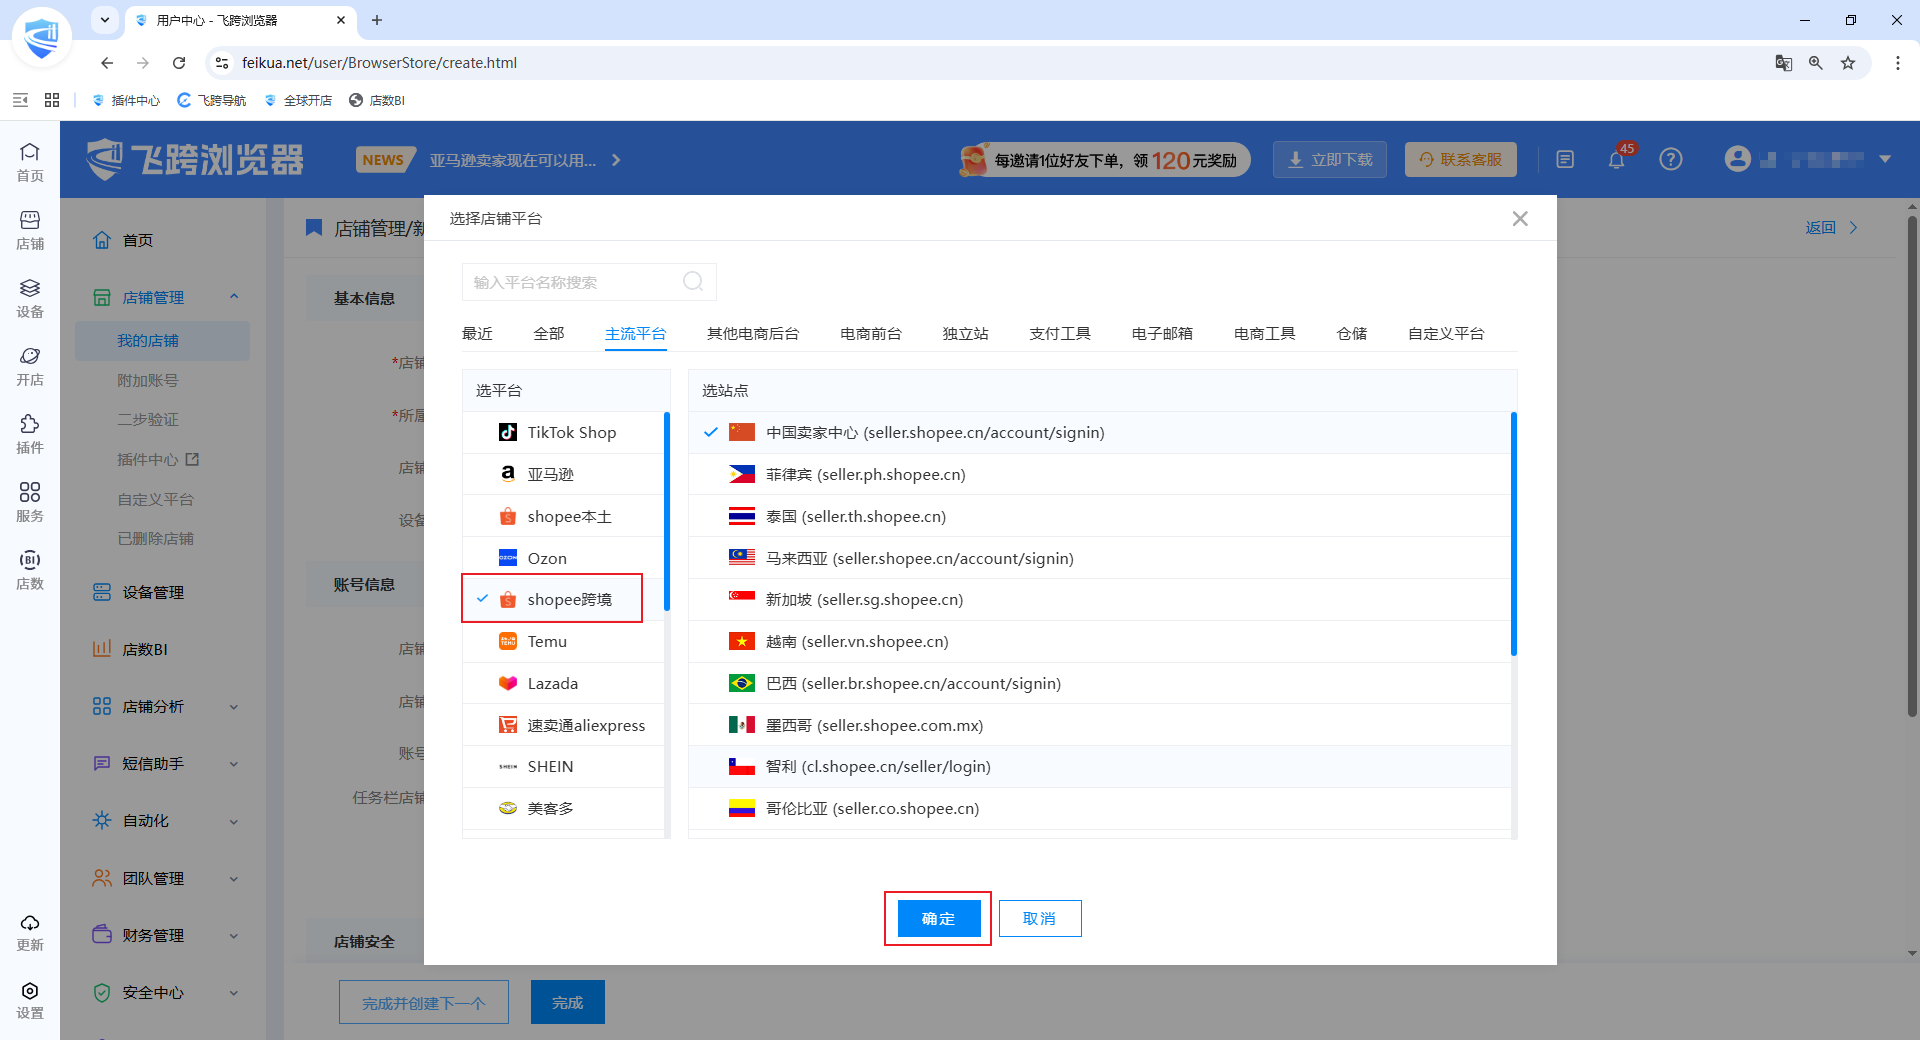Choose the 新加坡 (seller.sg.shopee.cn) site
The image size is (1920, 1040).
1100,599
